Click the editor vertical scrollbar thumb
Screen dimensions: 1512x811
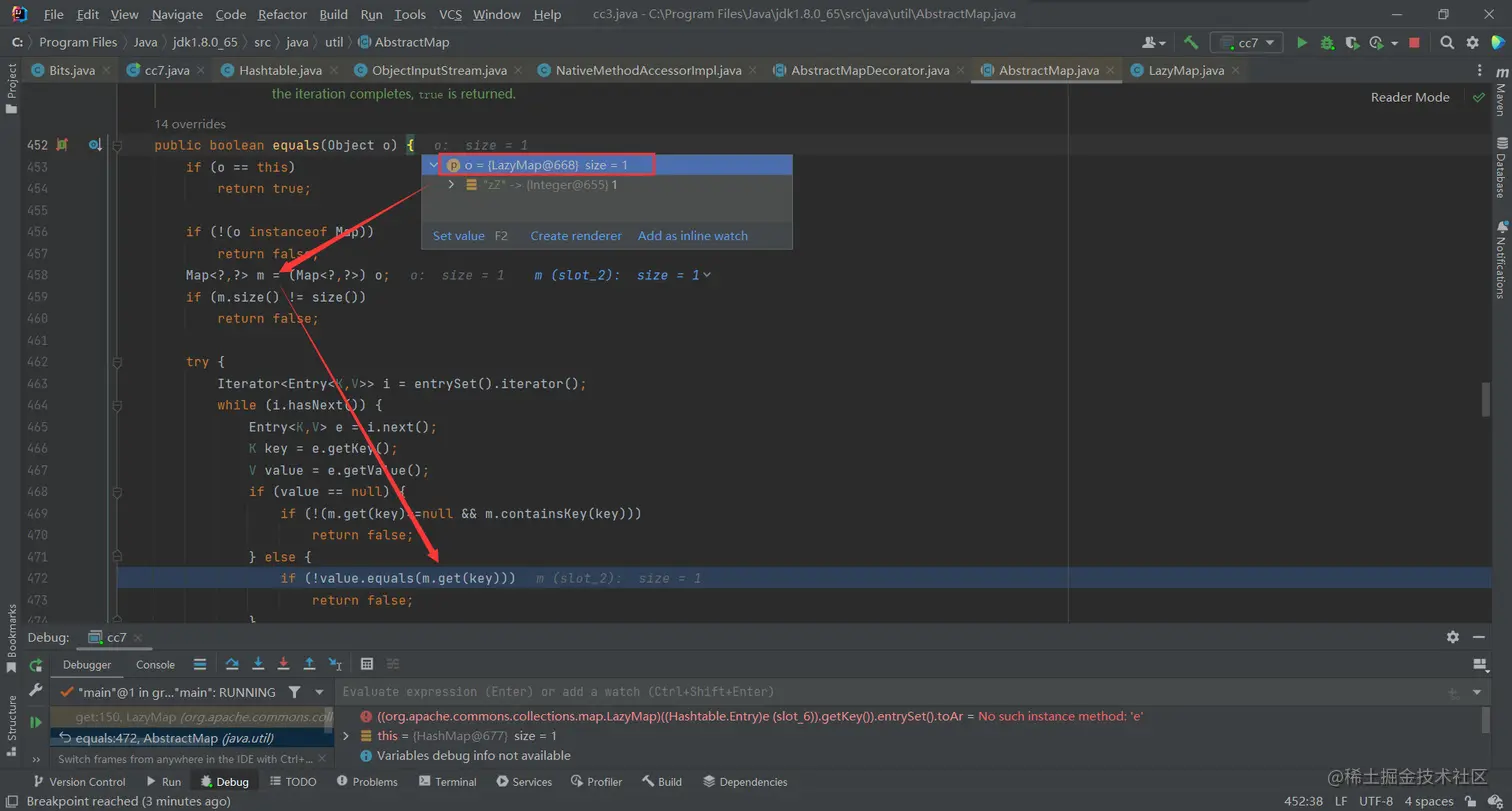point(1487,399)
